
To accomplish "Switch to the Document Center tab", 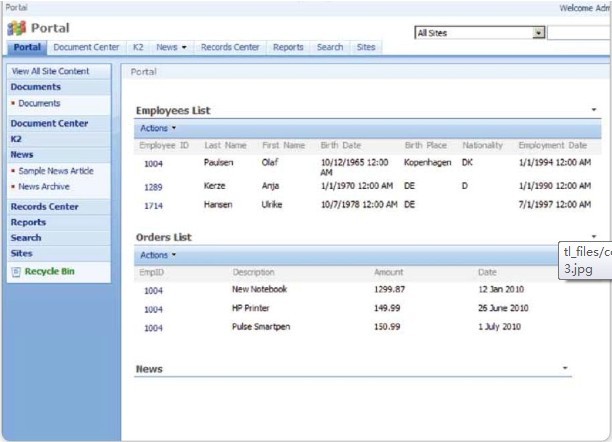I will click(x=86, y=47).
